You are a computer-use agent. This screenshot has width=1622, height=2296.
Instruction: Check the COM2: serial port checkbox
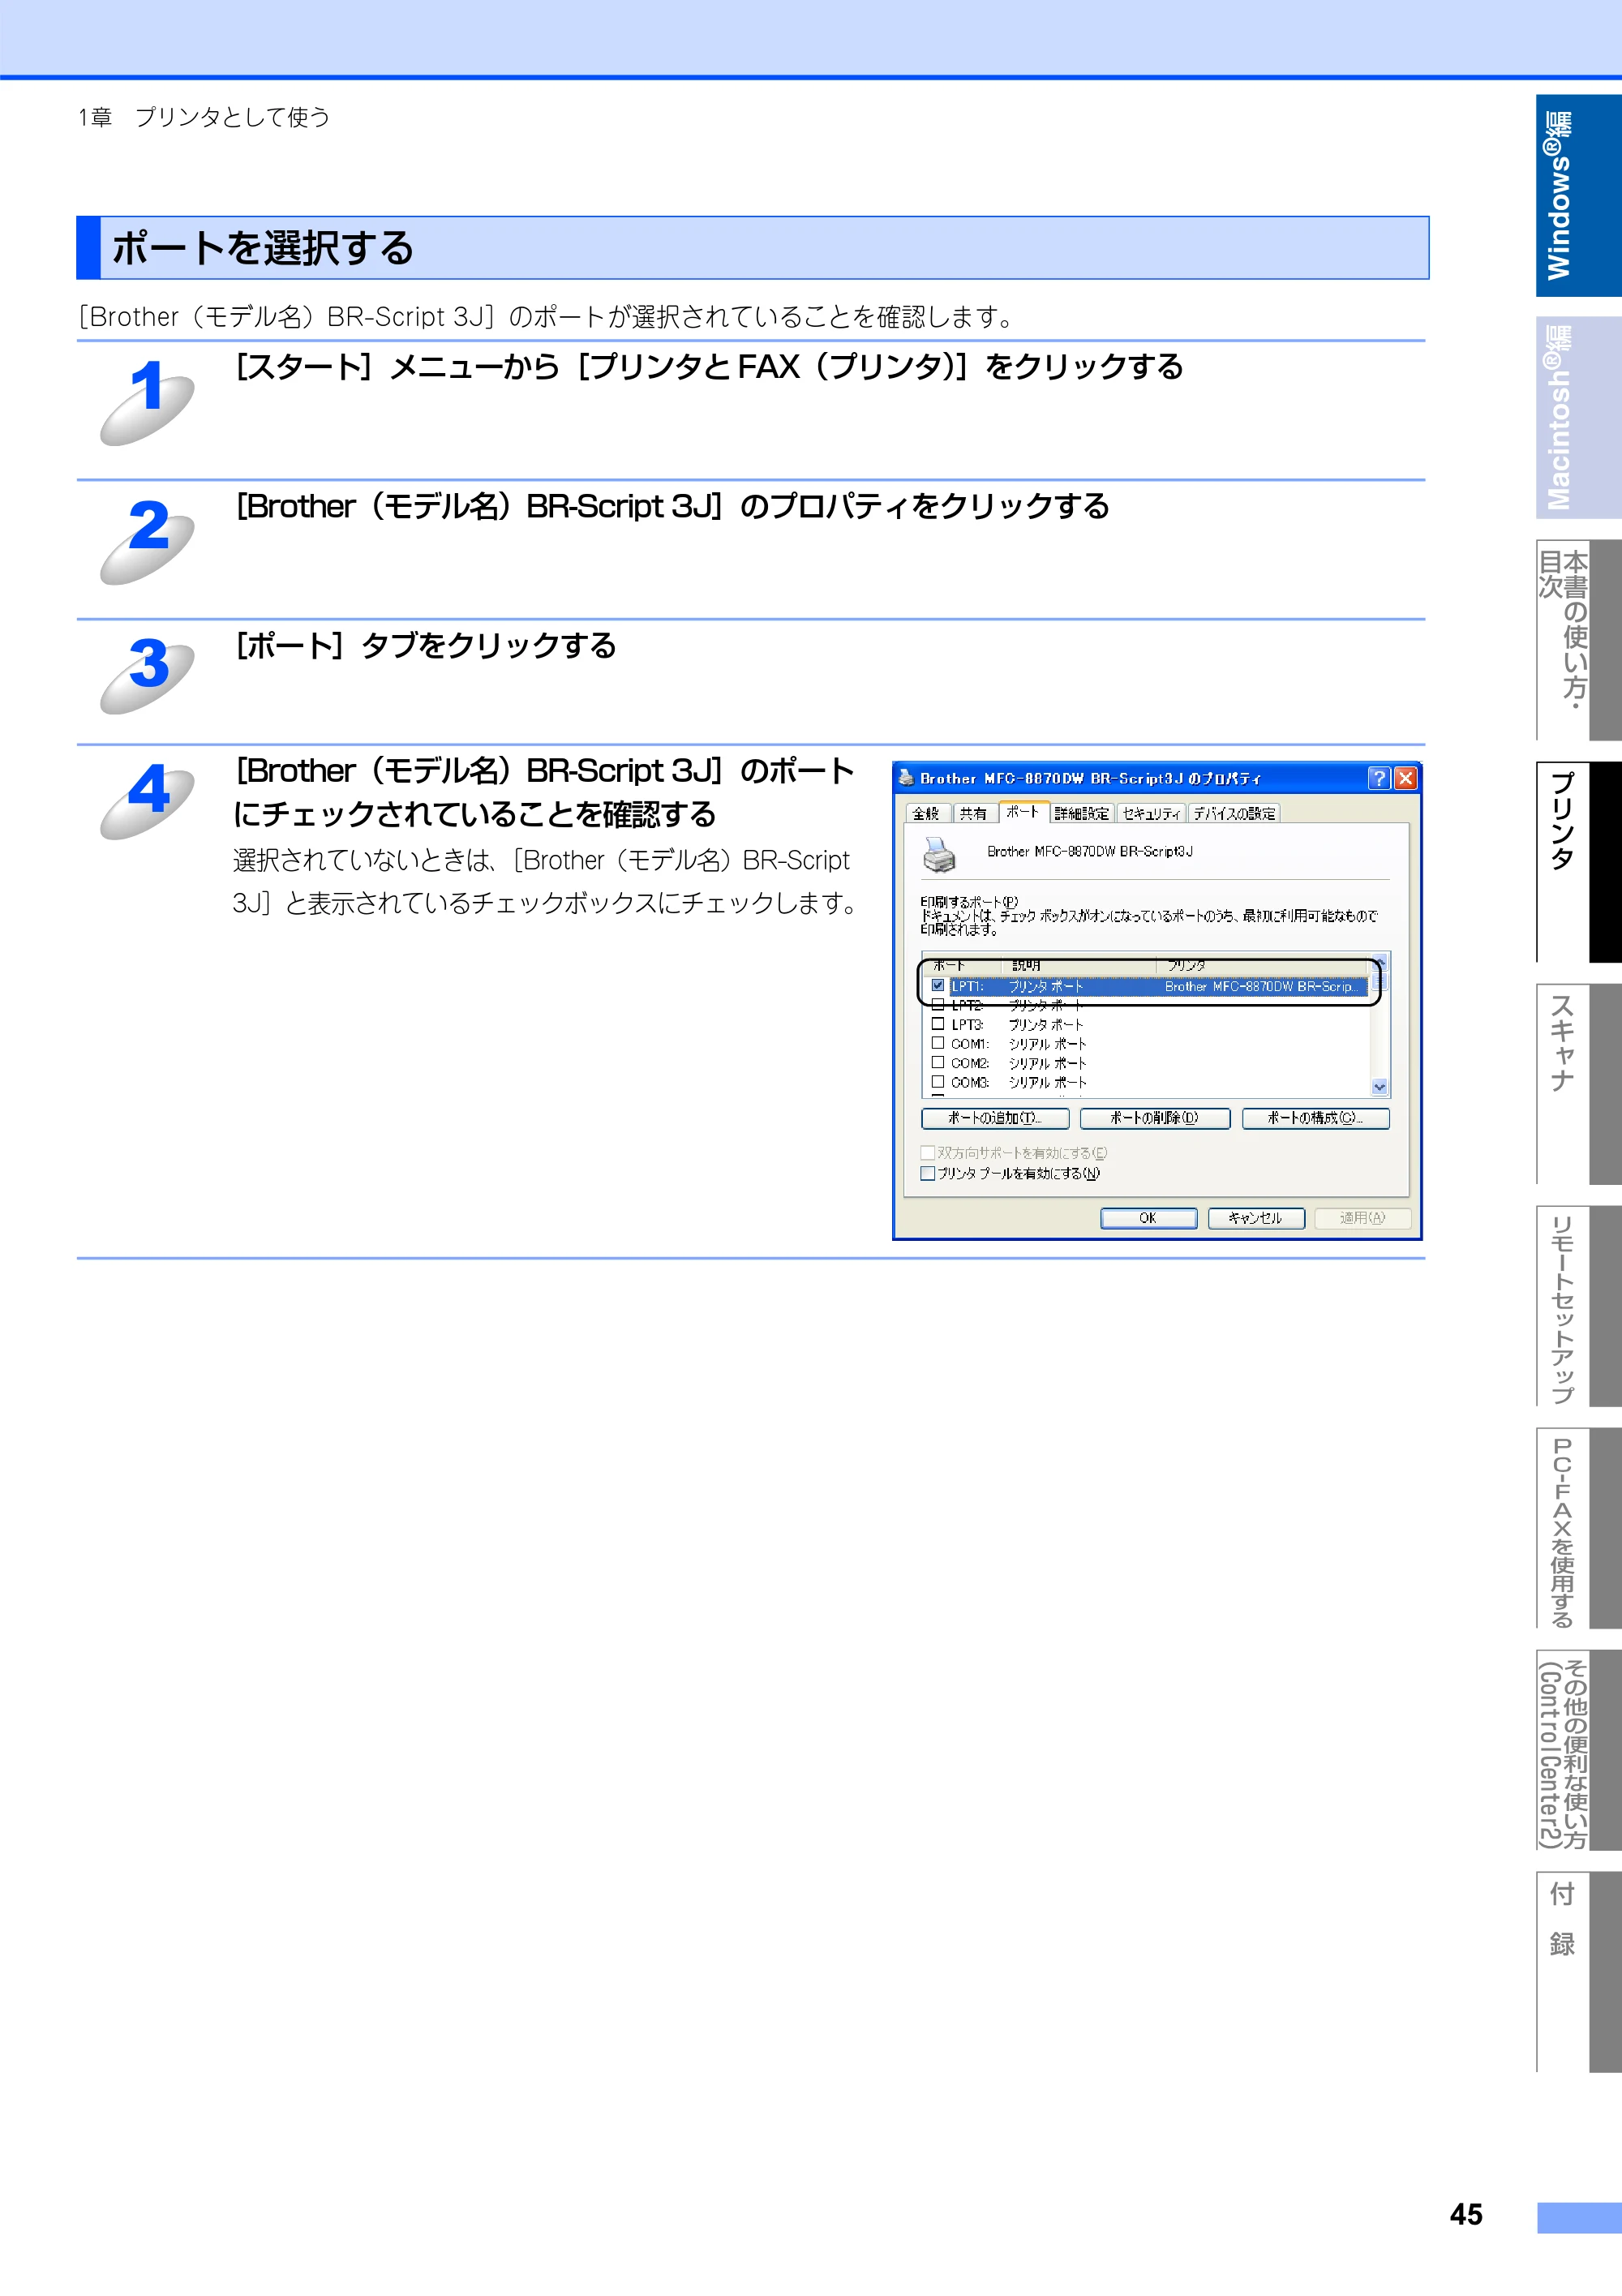[938, 1062]
